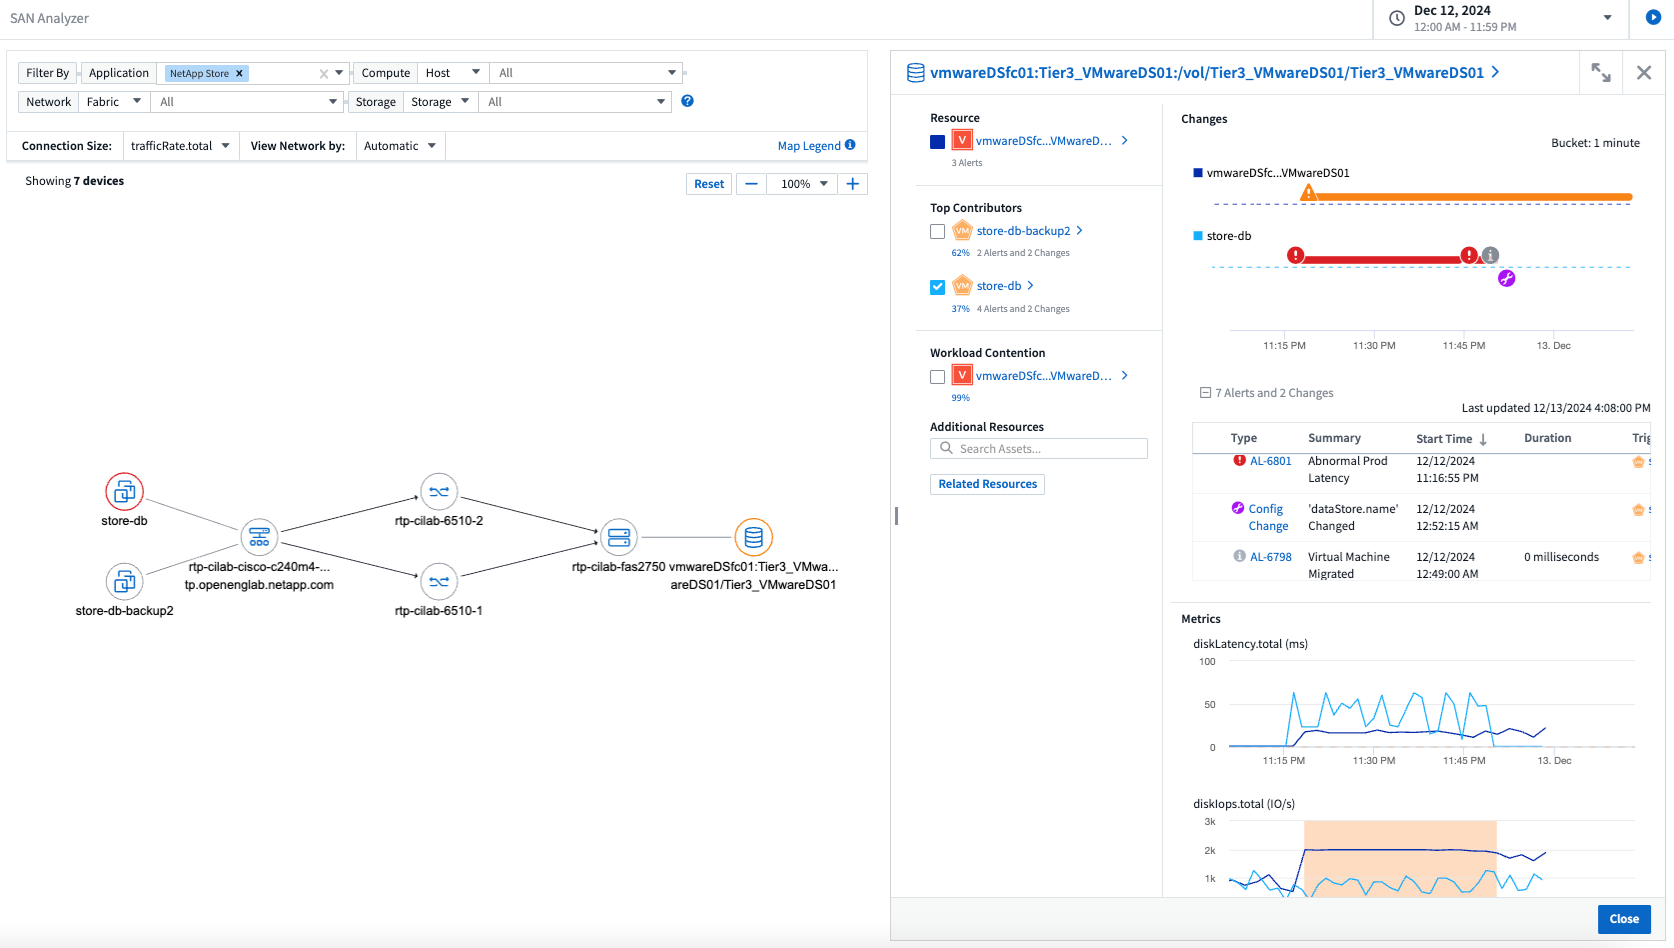Click the play button in the top-right corner
This screenshot has width=1674, height=948.
click(x=1655, y=18)
